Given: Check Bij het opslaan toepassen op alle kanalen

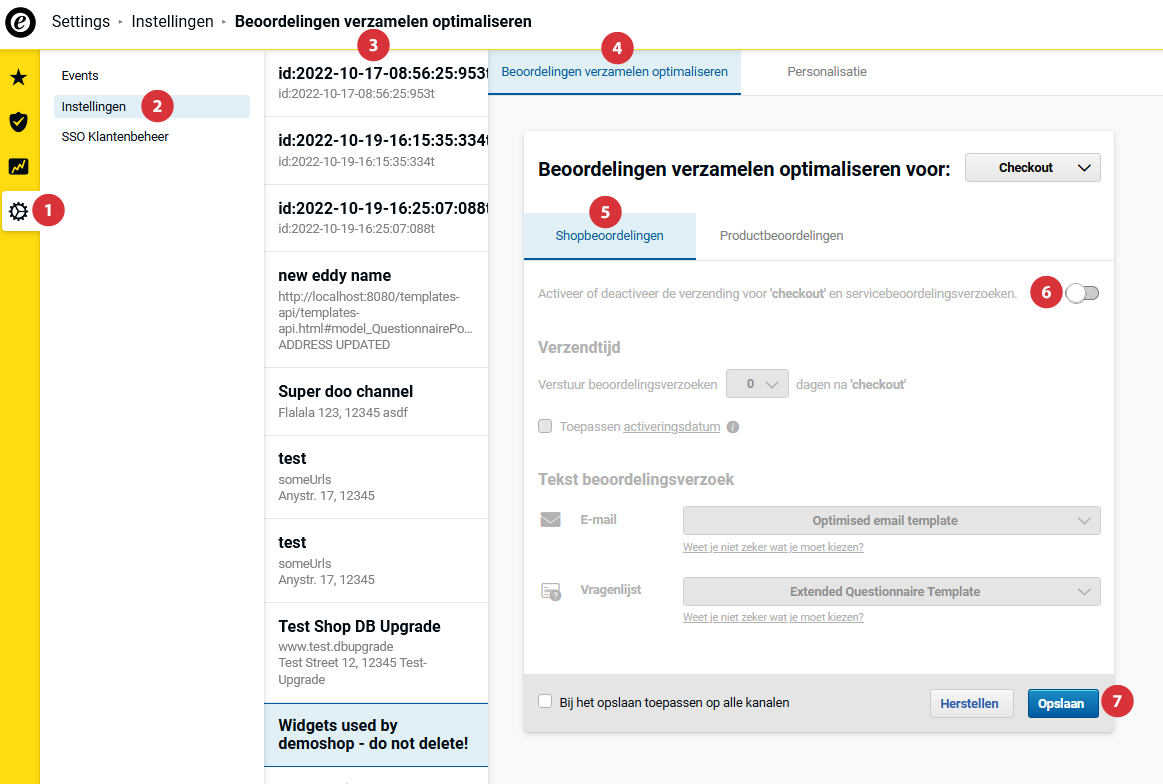Looking at the screenshot, I should (x=545, y=702).
